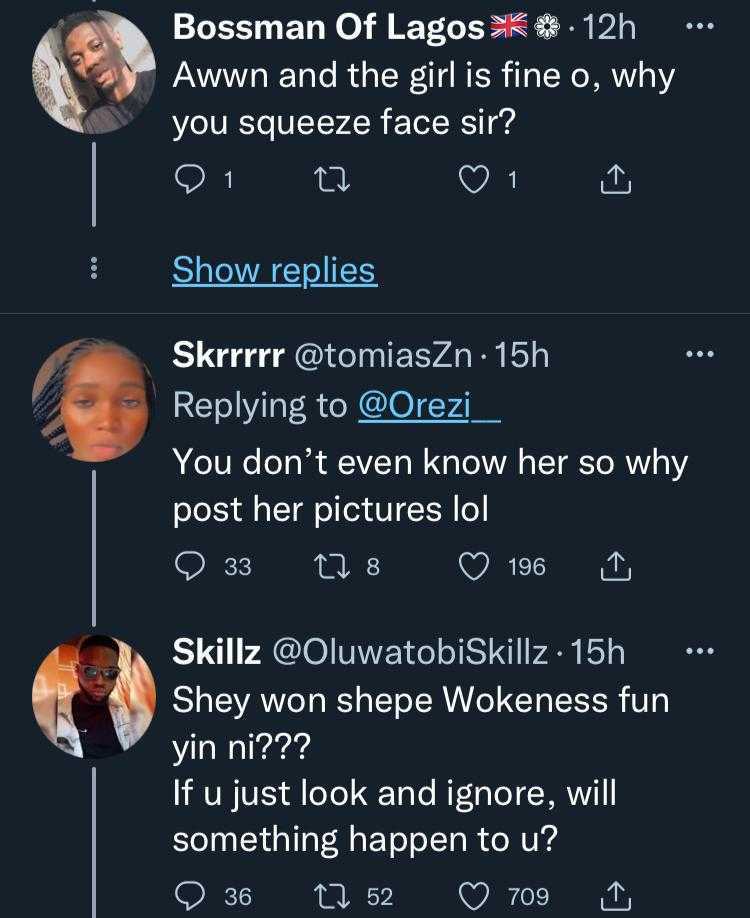Screen dimensions: 750x918
Task: Share Skillz tweet
Action: (614, 895)
